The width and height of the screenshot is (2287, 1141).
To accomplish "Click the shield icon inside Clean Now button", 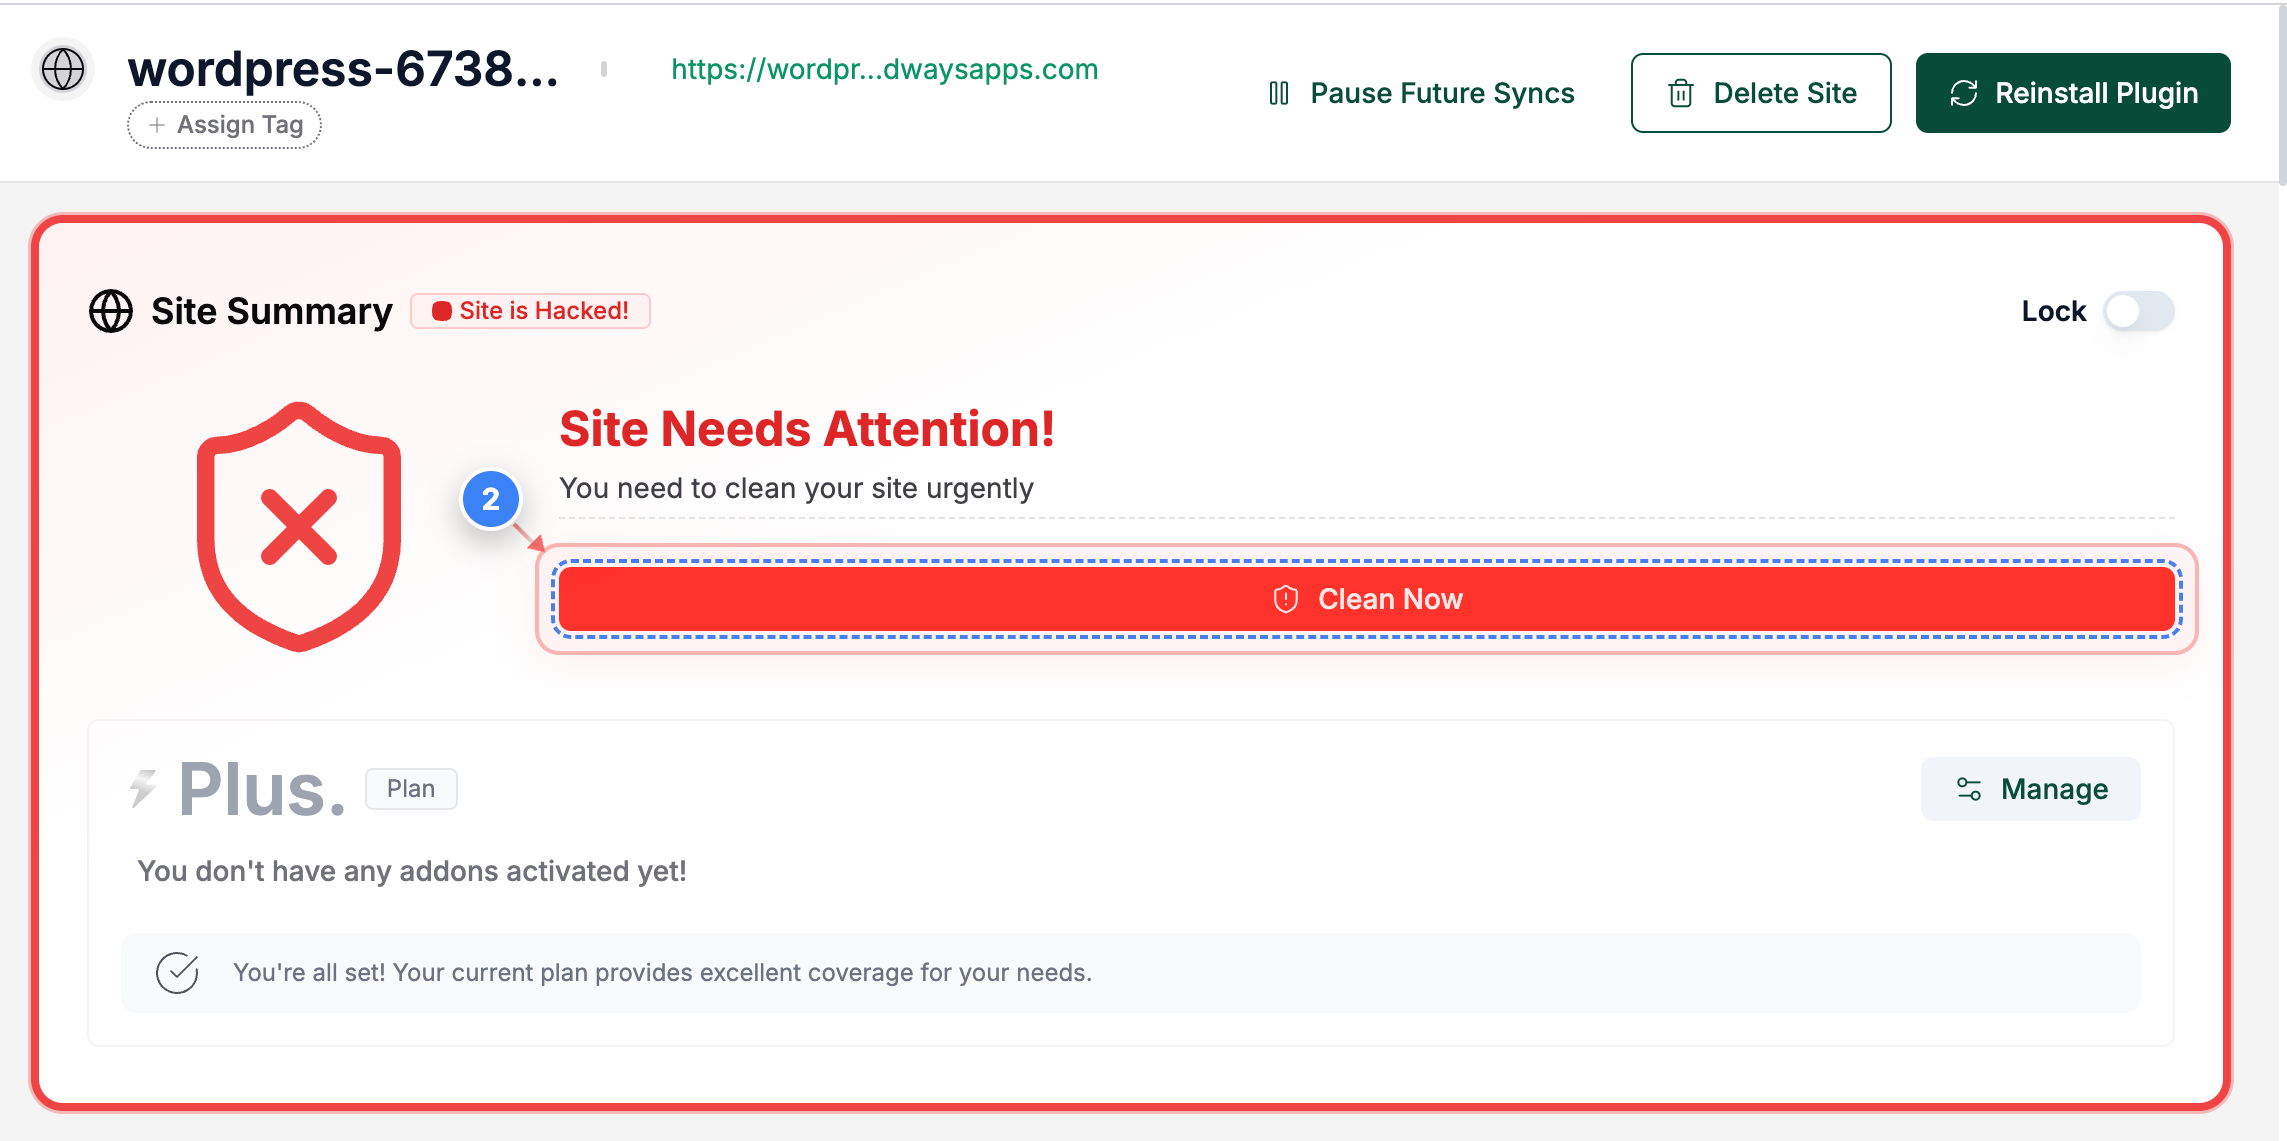I will pyautogui.click(x=1285, y=598).
